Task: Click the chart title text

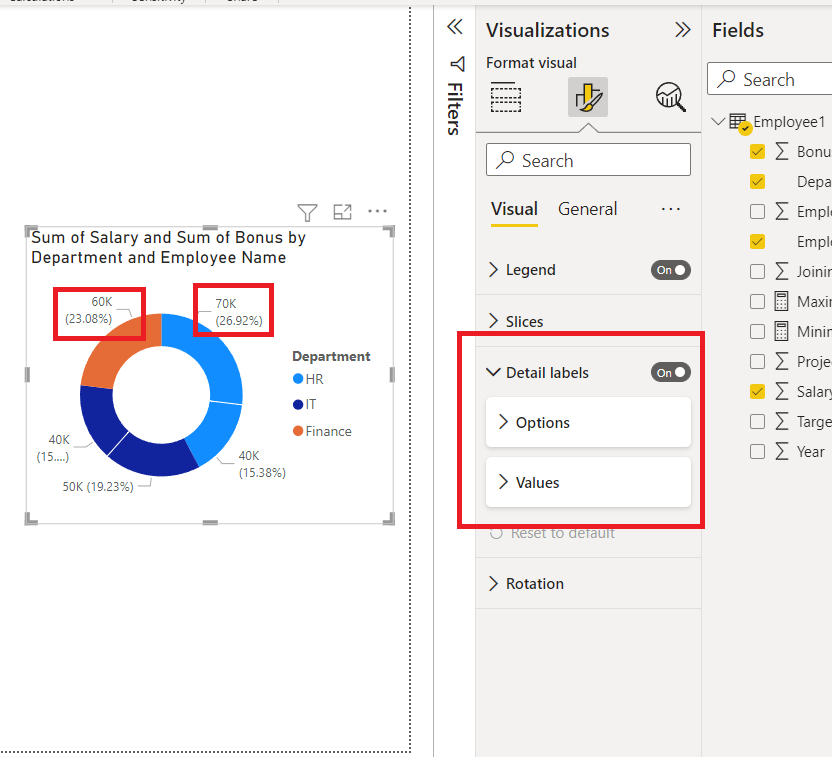Action: point(168,247)
